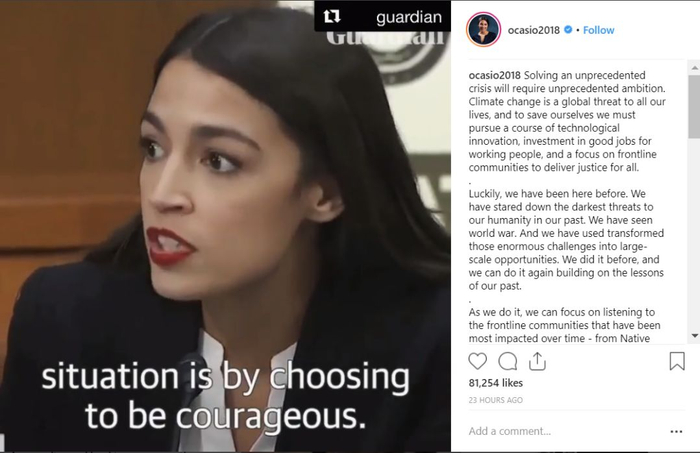Click ocasio2018 username in the caption

tap(495, 75)
